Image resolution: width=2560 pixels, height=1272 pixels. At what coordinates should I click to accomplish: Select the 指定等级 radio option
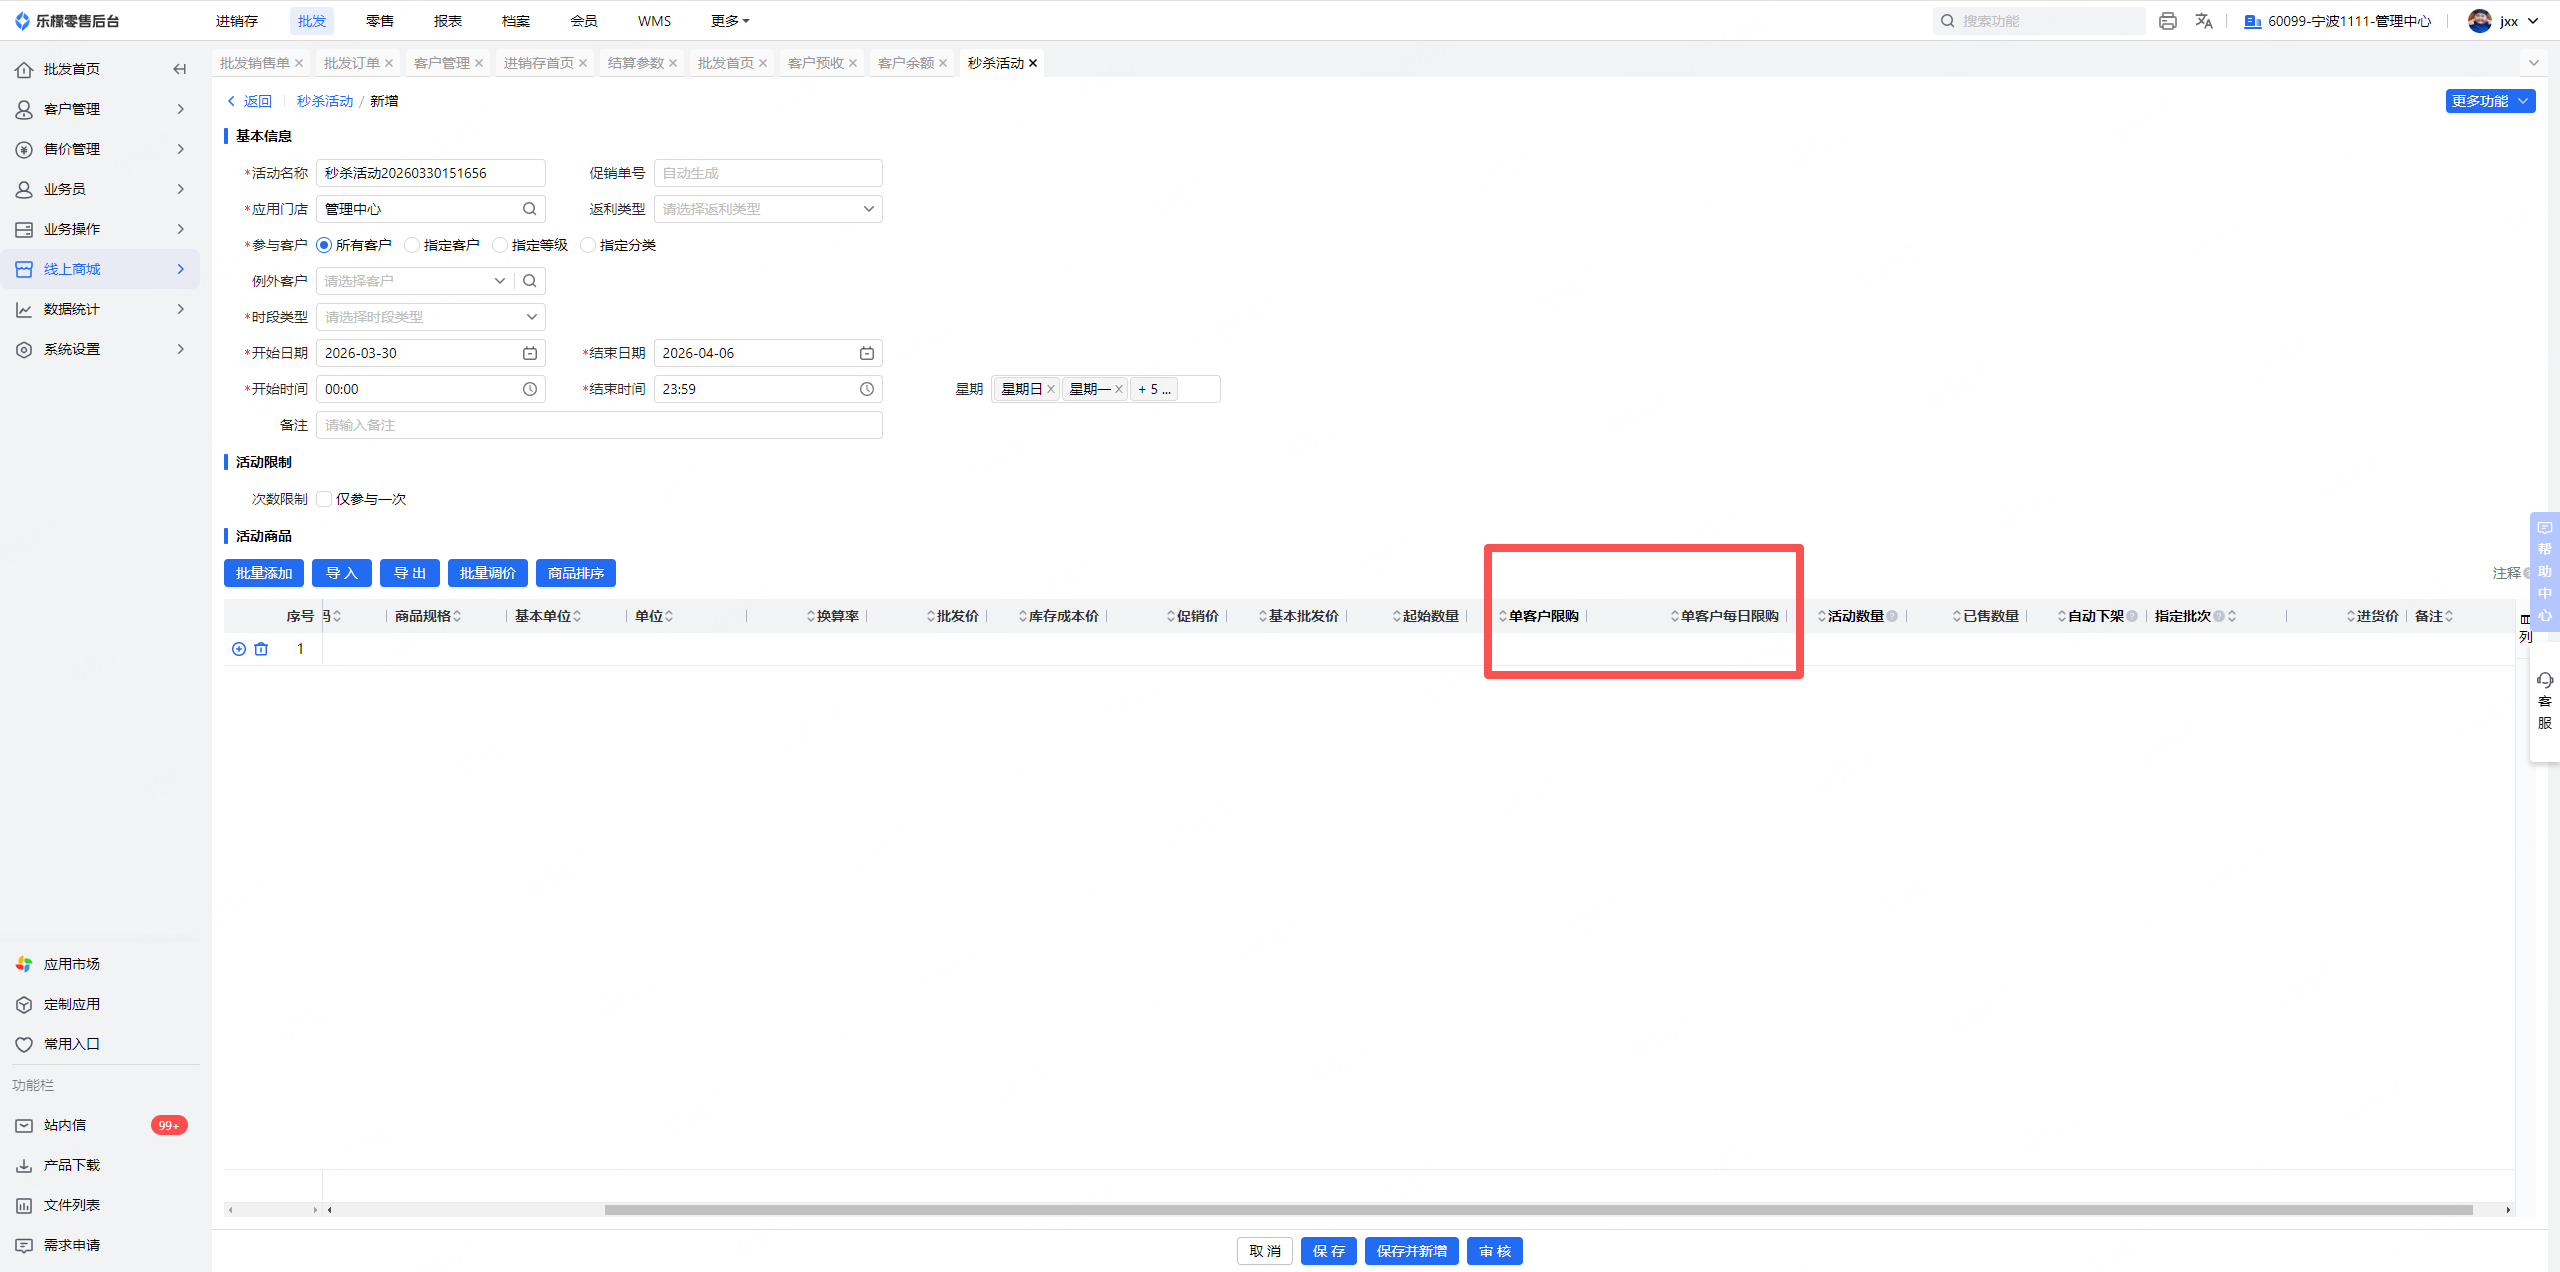500,245
